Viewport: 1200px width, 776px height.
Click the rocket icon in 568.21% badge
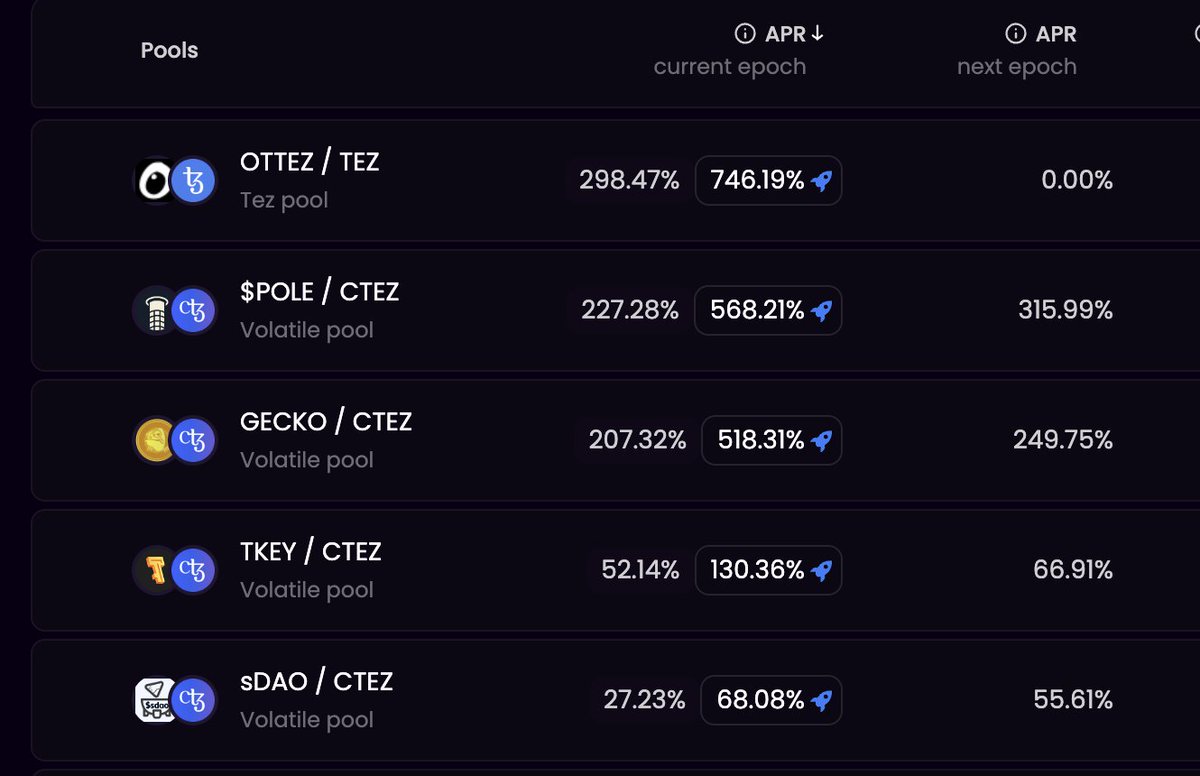(x=821, y=311)
